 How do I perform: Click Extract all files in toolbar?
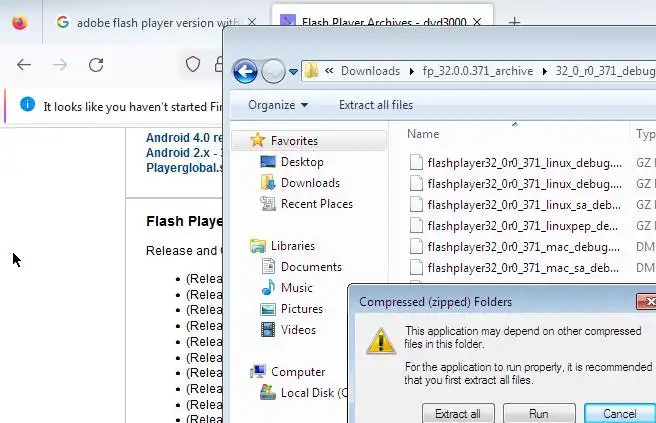tap(376, 105)
